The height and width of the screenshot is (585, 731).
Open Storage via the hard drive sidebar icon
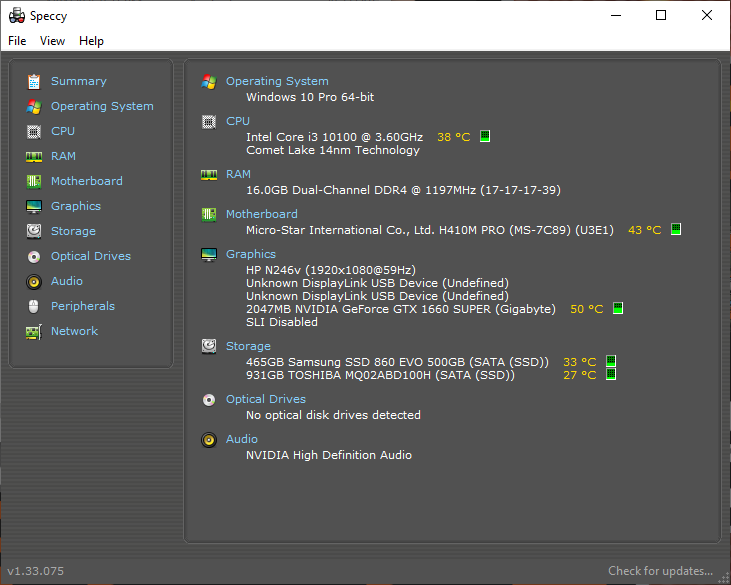pyautogui.click(x=34, y=231)
